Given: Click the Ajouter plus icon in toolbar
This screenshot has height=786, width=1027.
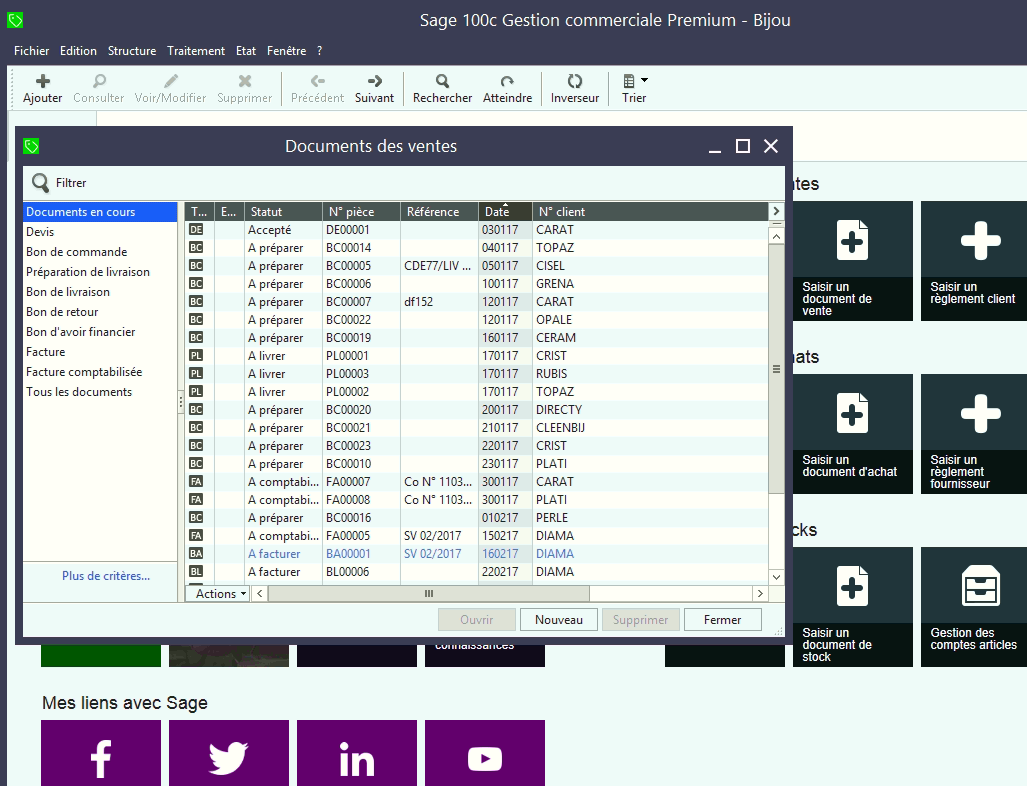Looking at the screenshot, I should (43, 81).
